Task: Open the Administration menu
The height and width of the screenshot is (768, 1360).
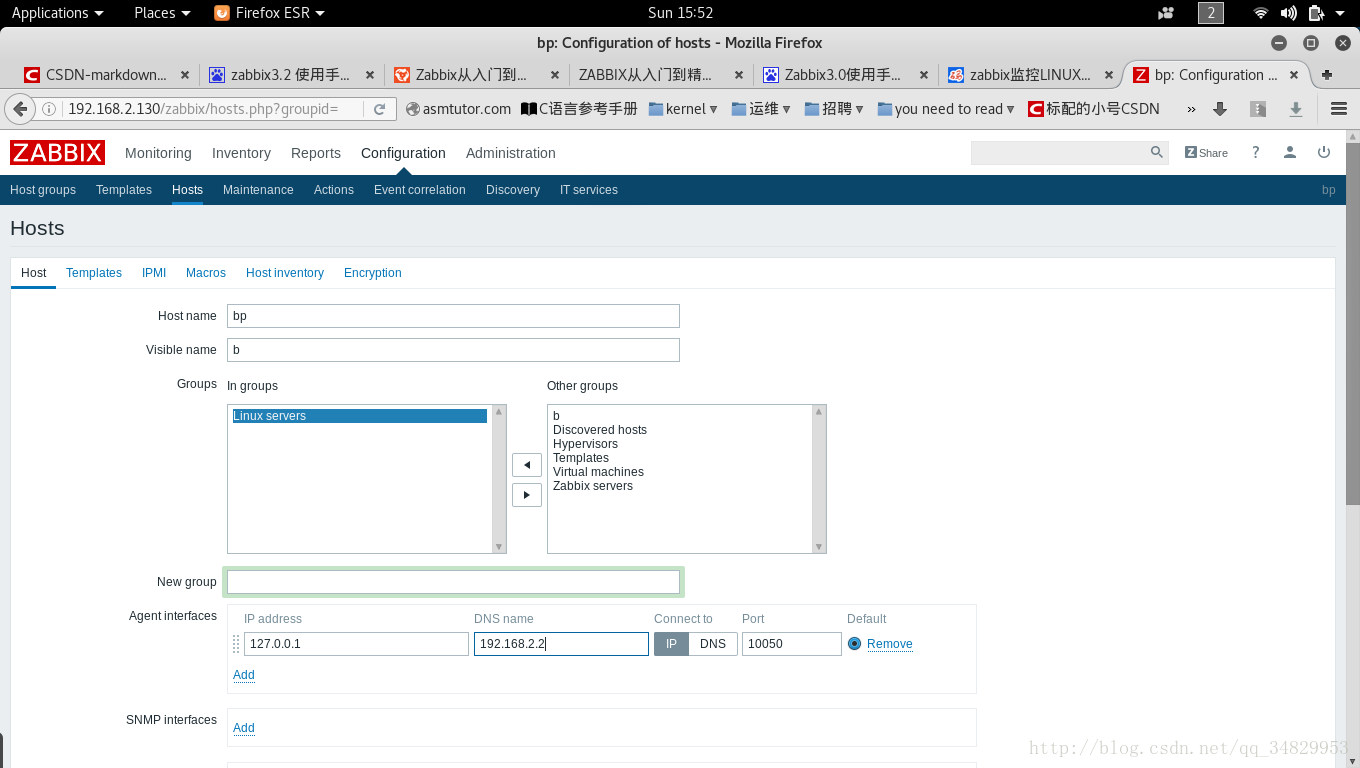Action: coord(511,153)
